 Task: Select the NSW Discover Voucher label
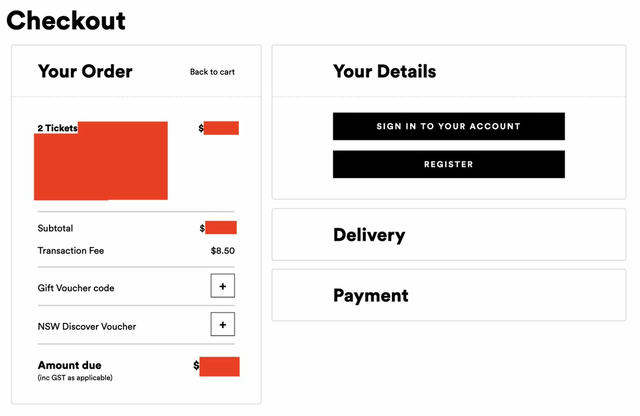pyautogui.click(x=87, y=327)
